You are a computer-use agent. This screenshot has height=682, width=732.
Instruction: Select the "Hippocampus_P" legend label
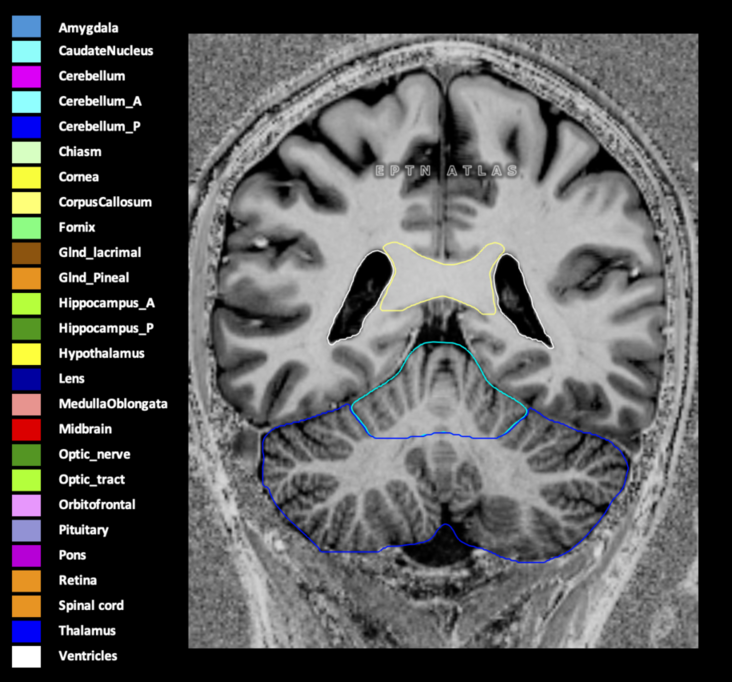point(106,328)
